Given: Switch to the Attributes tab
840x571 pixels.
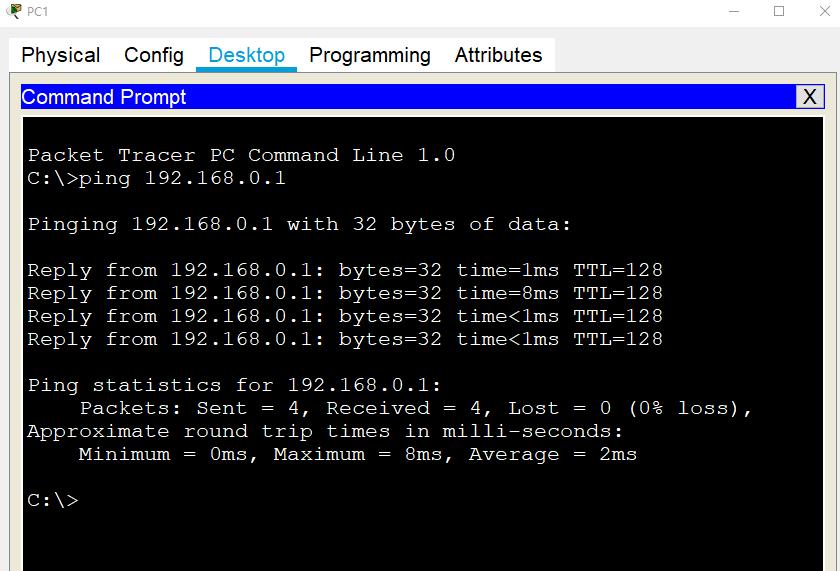Looking at the screenshot, I should (x=498, y=55).
